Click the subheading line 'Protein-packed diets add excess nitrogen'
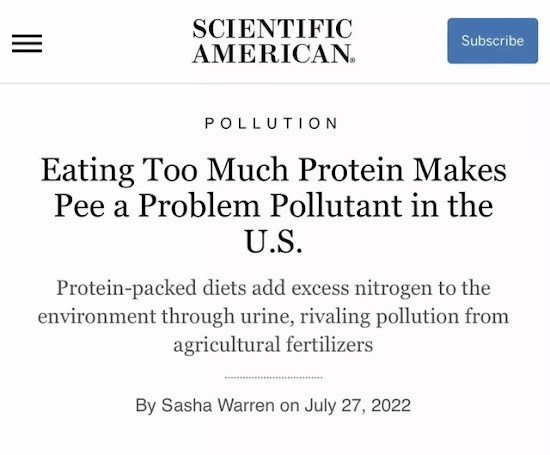The image size is (550, 455). 244,289
